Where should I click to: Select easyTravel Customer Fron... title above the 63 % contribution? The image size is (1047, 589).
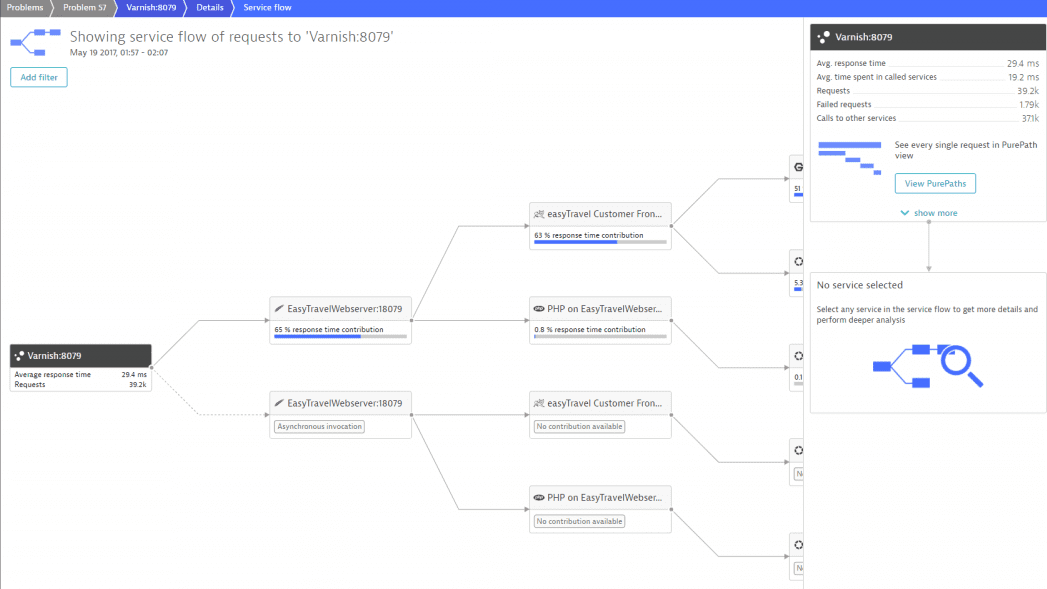click(x=604, y=214)
